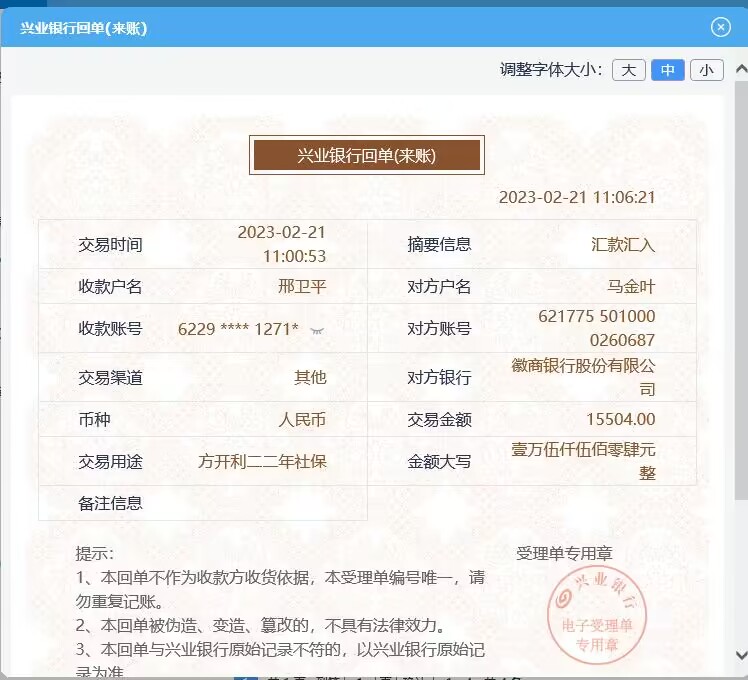Click the dialog title bar text

coord(84,28)
